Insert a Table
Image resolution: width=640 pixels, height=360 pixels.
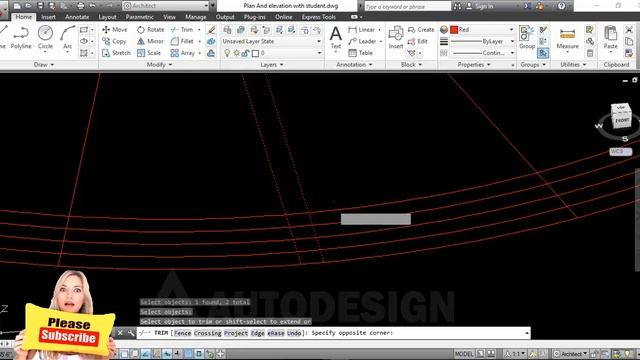tap(360, 53)
